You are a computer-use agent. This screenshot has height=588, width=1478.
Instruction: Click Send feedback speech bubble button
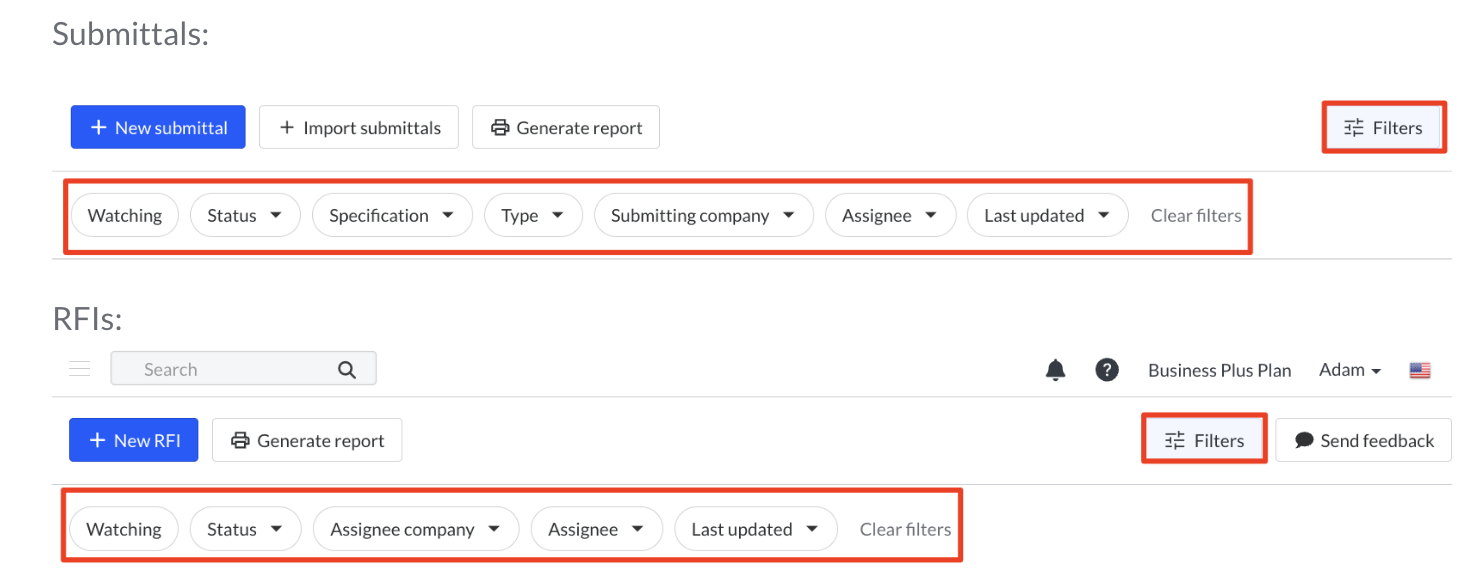pos(1363,440)
